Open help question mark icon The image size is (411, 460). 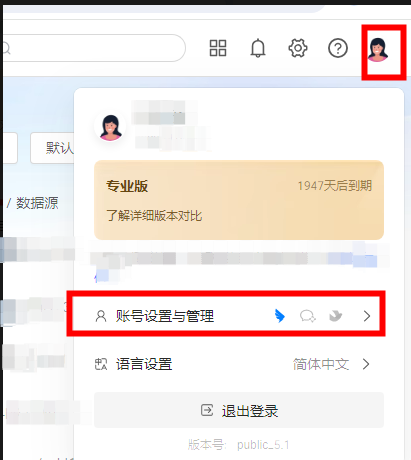tap(338, 48)
